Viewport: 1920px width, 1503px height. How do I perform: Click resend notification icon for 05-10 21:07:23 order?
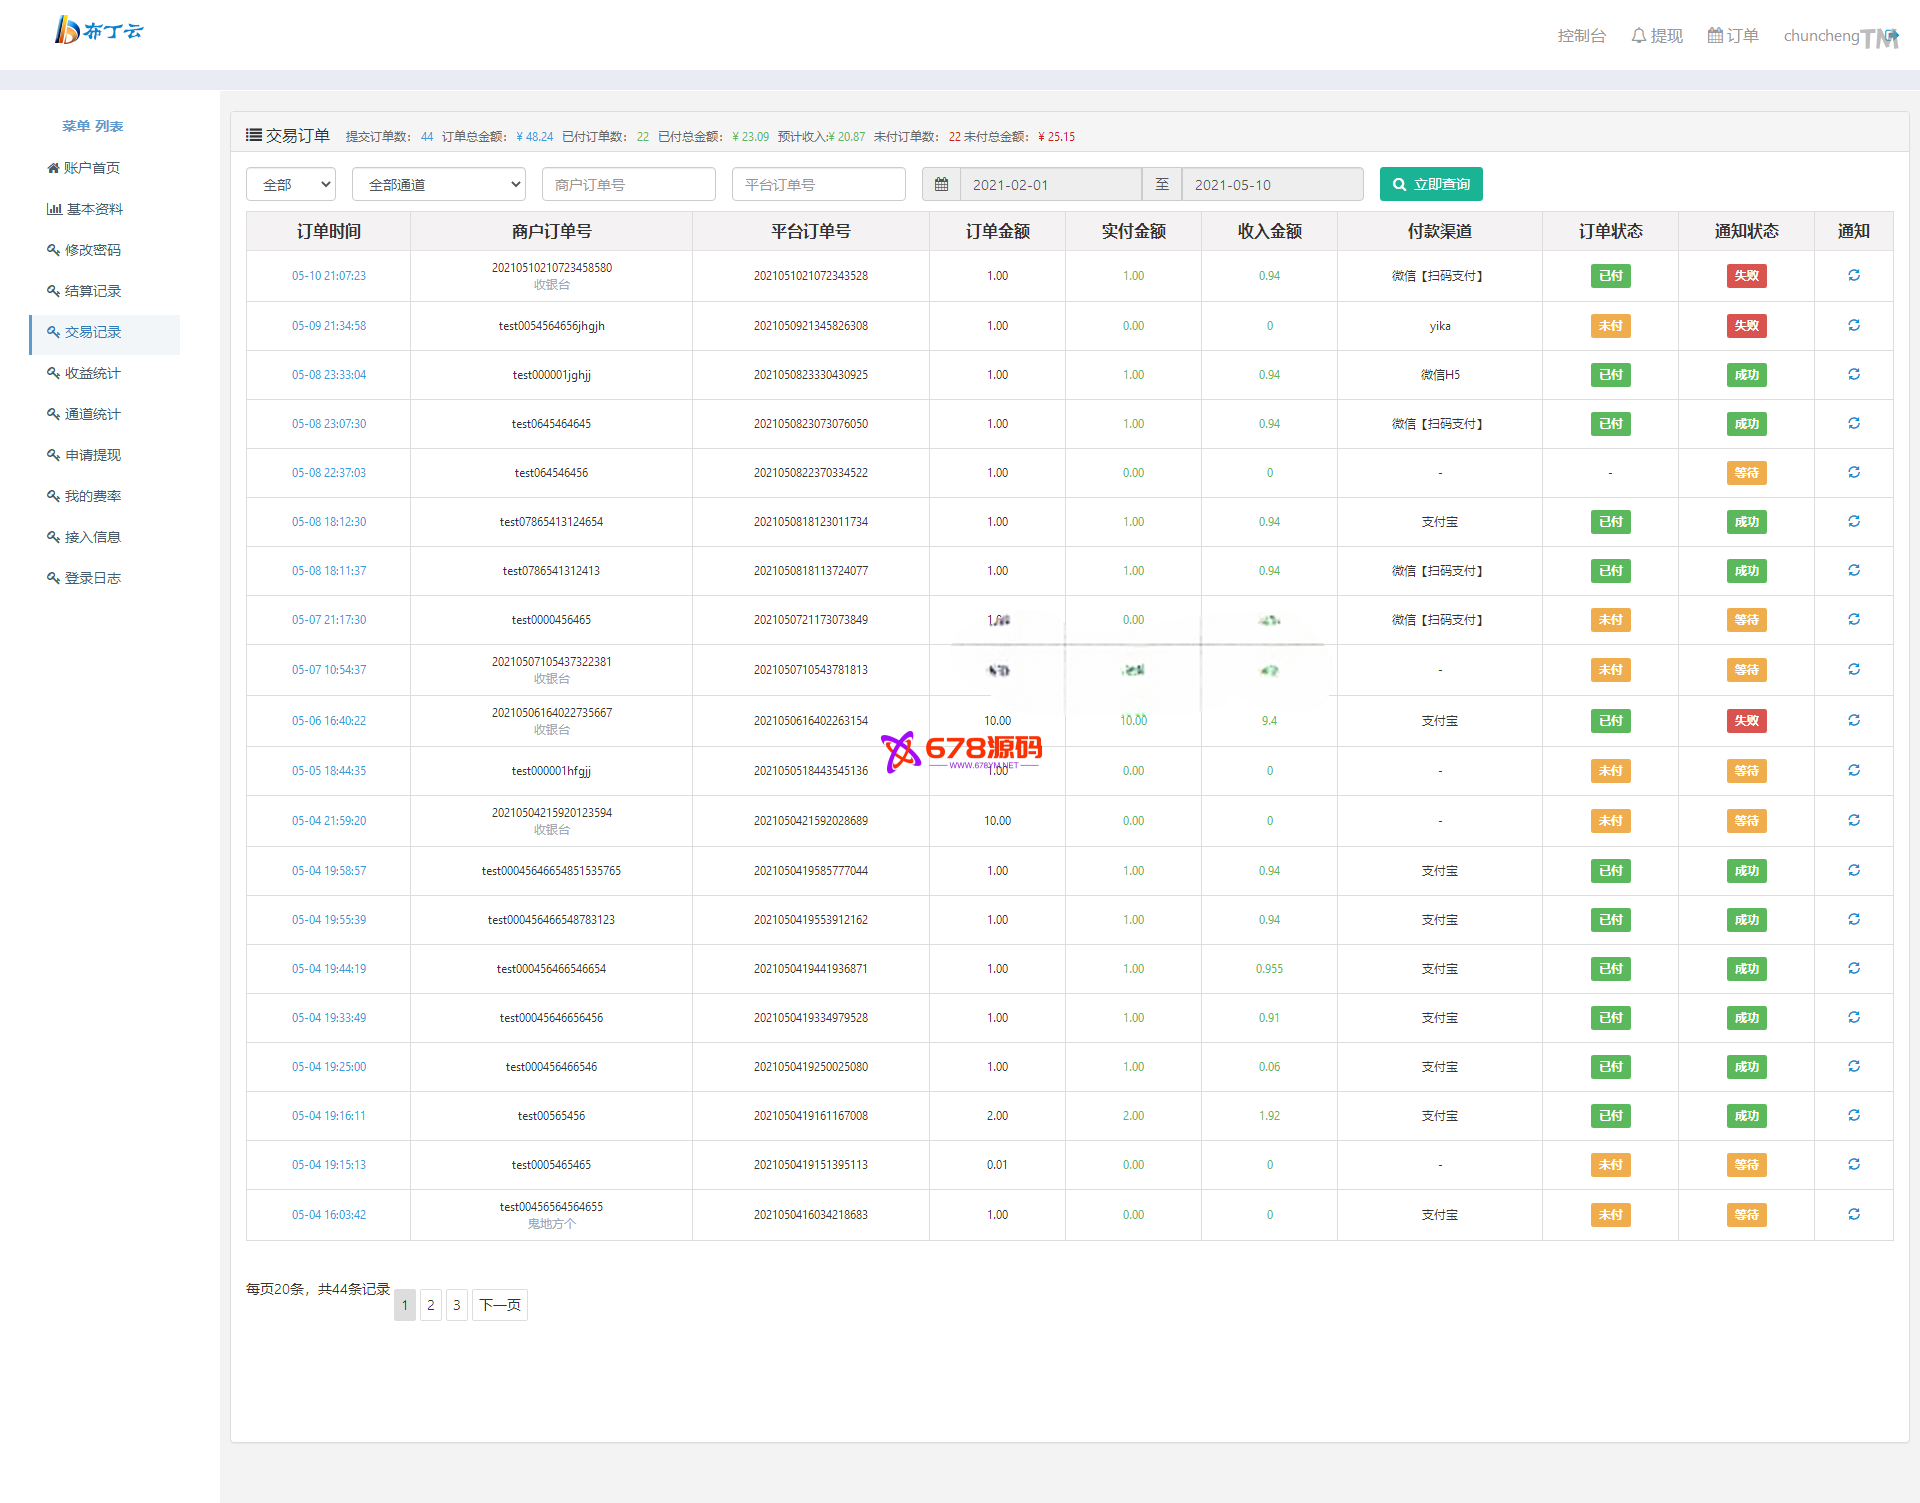(x=1853, y=276)
